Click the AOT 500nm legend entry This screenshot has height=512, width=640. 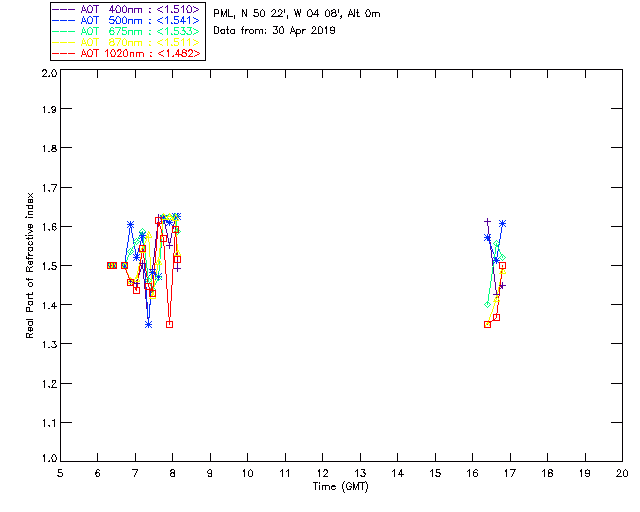126,20
